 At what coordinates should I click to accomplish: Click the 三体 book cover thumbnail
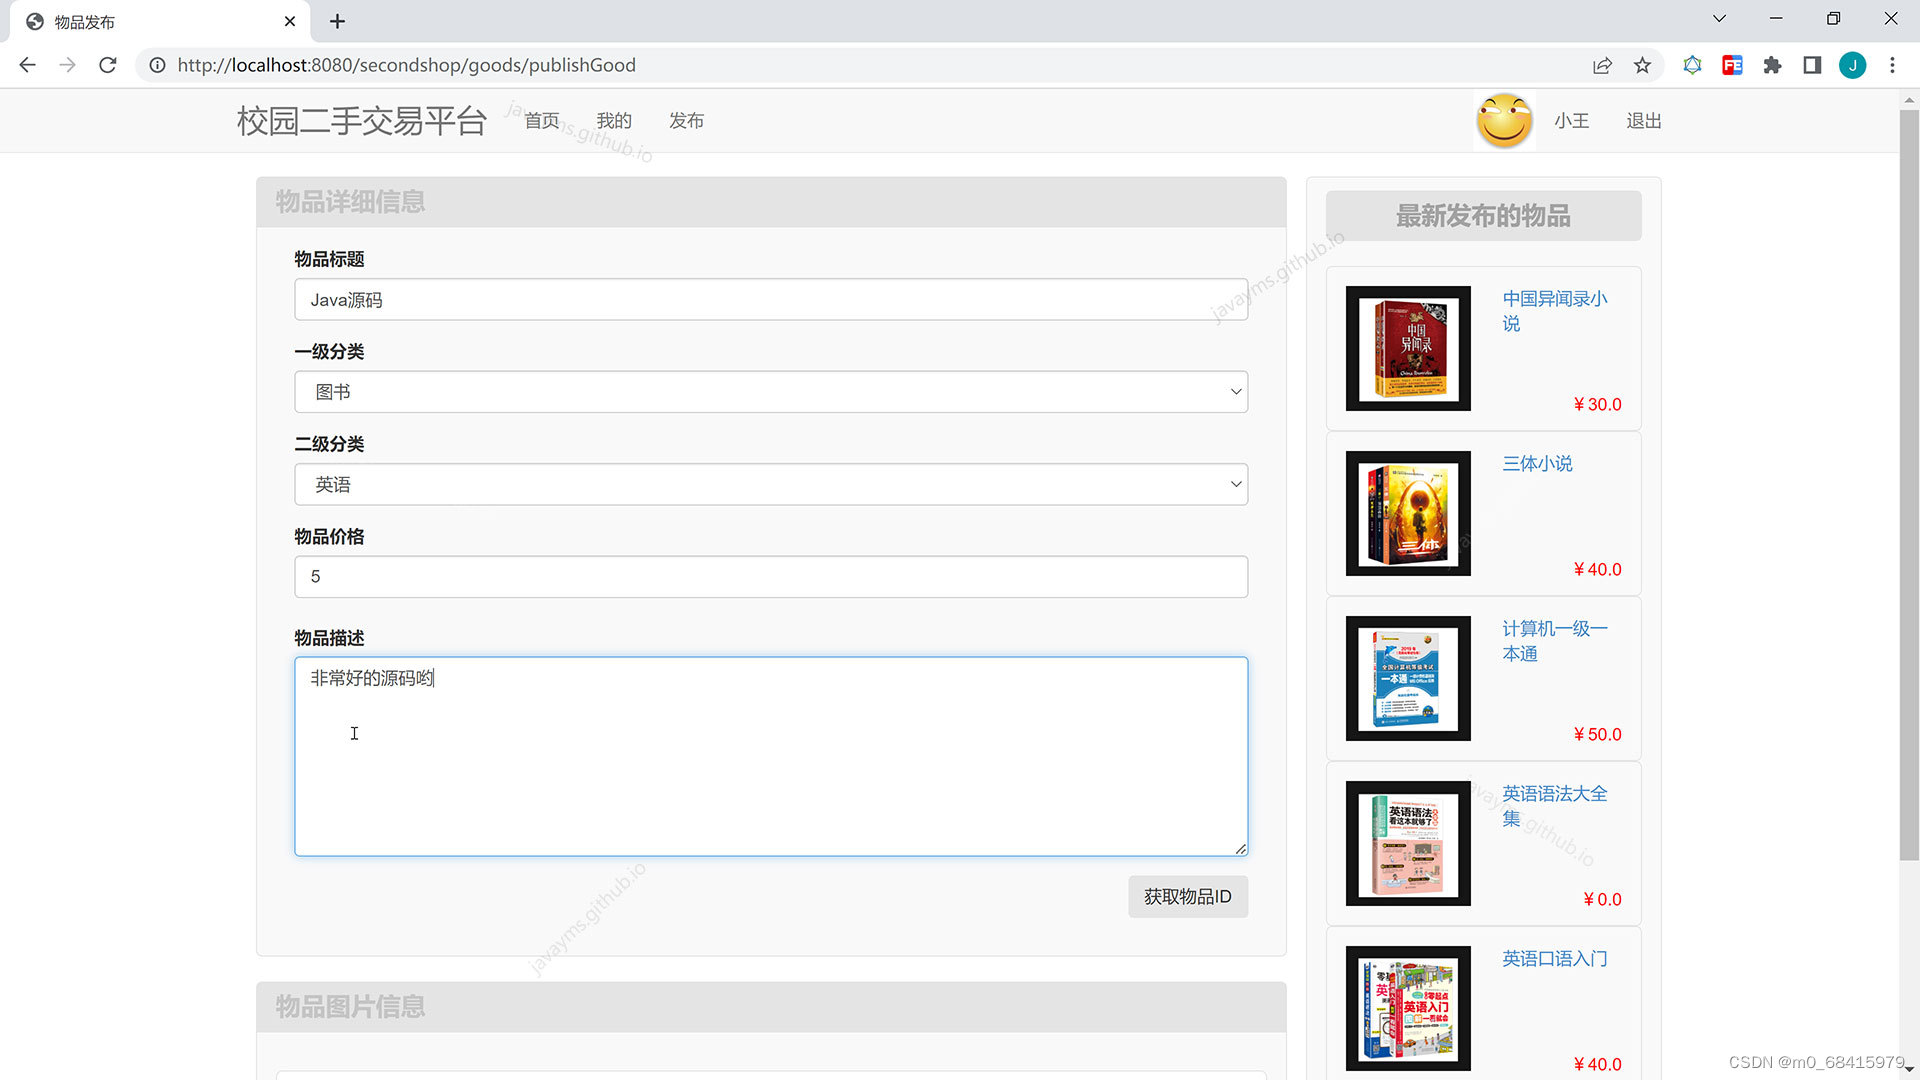pos(1408,513)
